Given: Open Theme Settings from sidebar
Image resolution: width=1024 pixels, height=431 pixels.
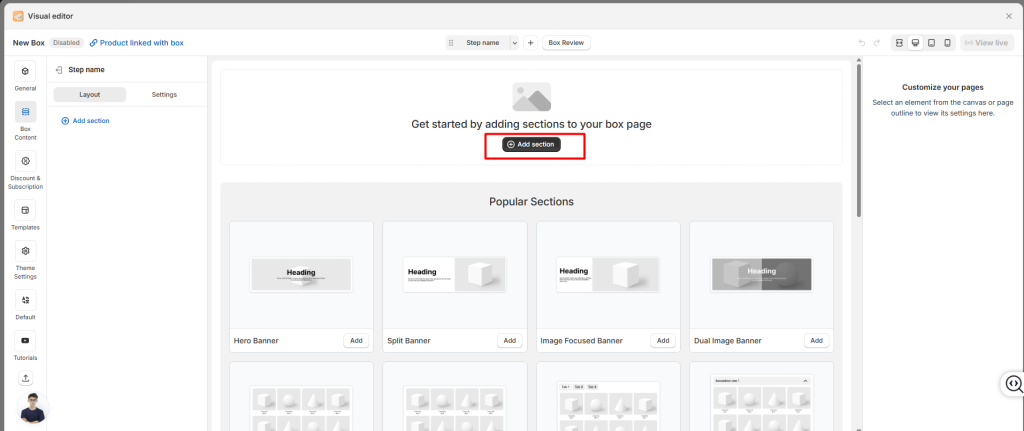Looking at the screenshot, I should click(25, 252).
